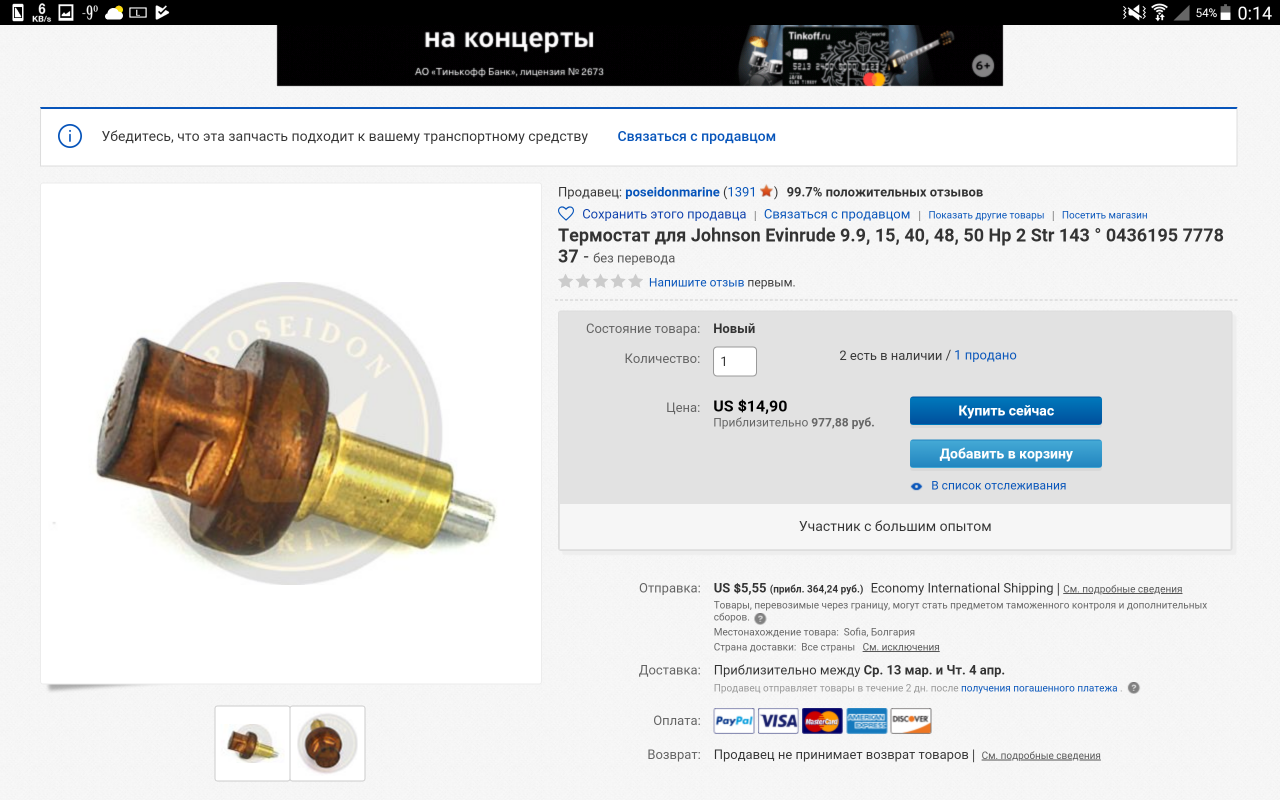Click the VISA card icon
Viewport: 1280px width, 800px height.
coord(778,720)
